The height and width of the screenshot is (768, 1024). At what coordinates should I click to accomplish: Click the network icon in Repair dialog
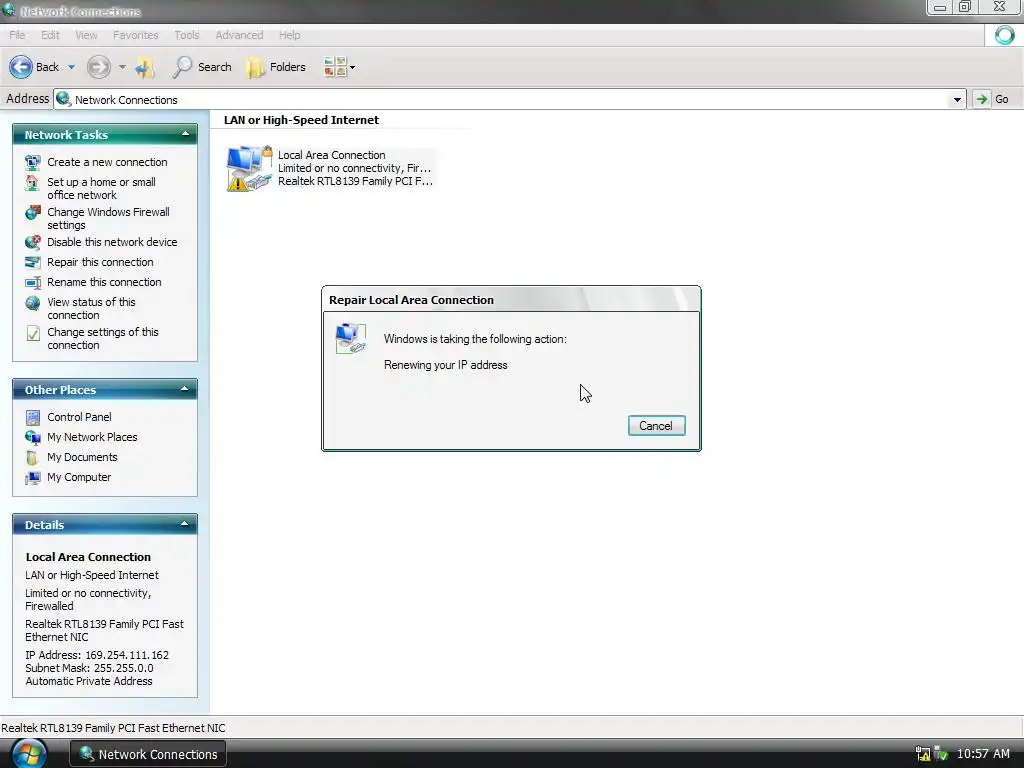pyautogui.click(x=351, y=338)
